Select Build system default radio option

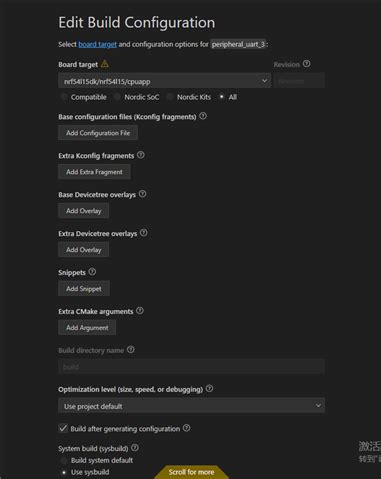63,460
